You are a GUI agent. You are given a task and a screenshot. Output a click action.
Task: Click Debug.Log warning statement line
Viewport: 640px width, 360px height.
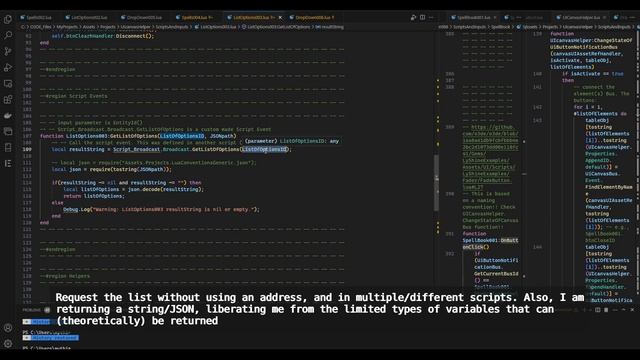(161, 209)
